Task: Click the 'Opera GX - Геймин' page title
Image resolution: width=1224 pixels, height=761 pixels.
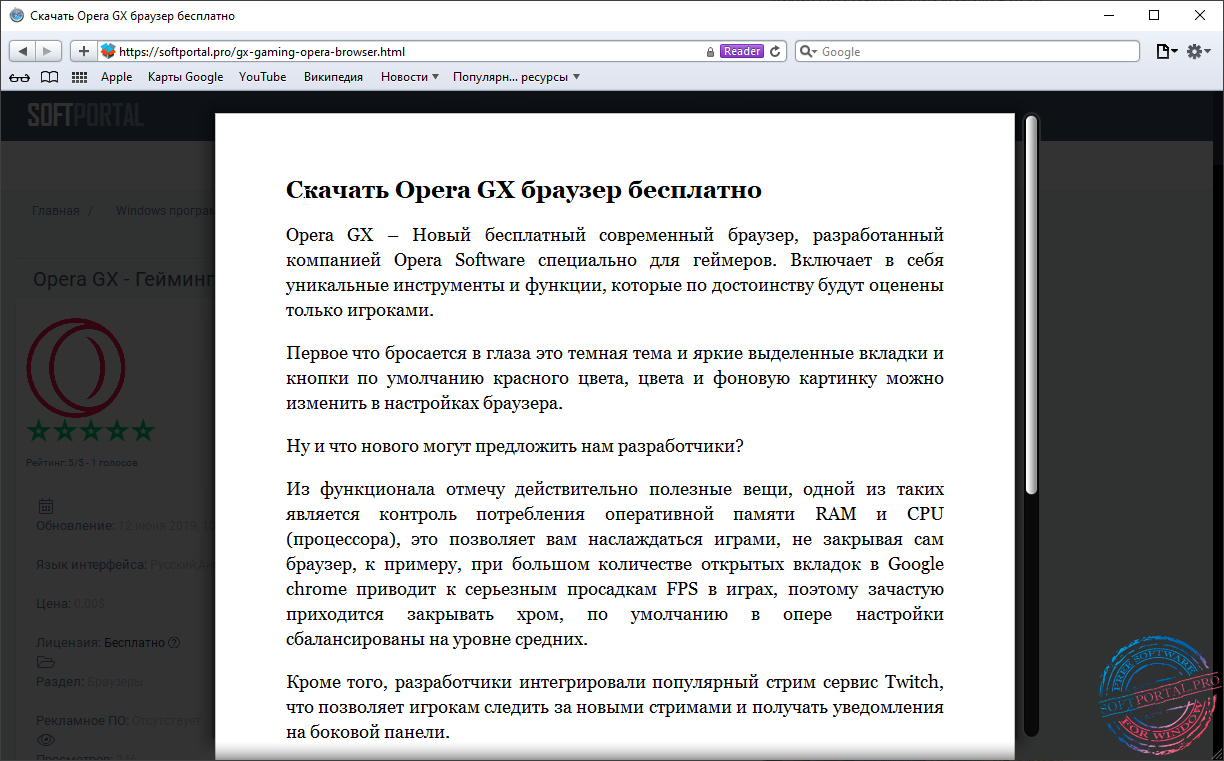Action: [124, 279]
